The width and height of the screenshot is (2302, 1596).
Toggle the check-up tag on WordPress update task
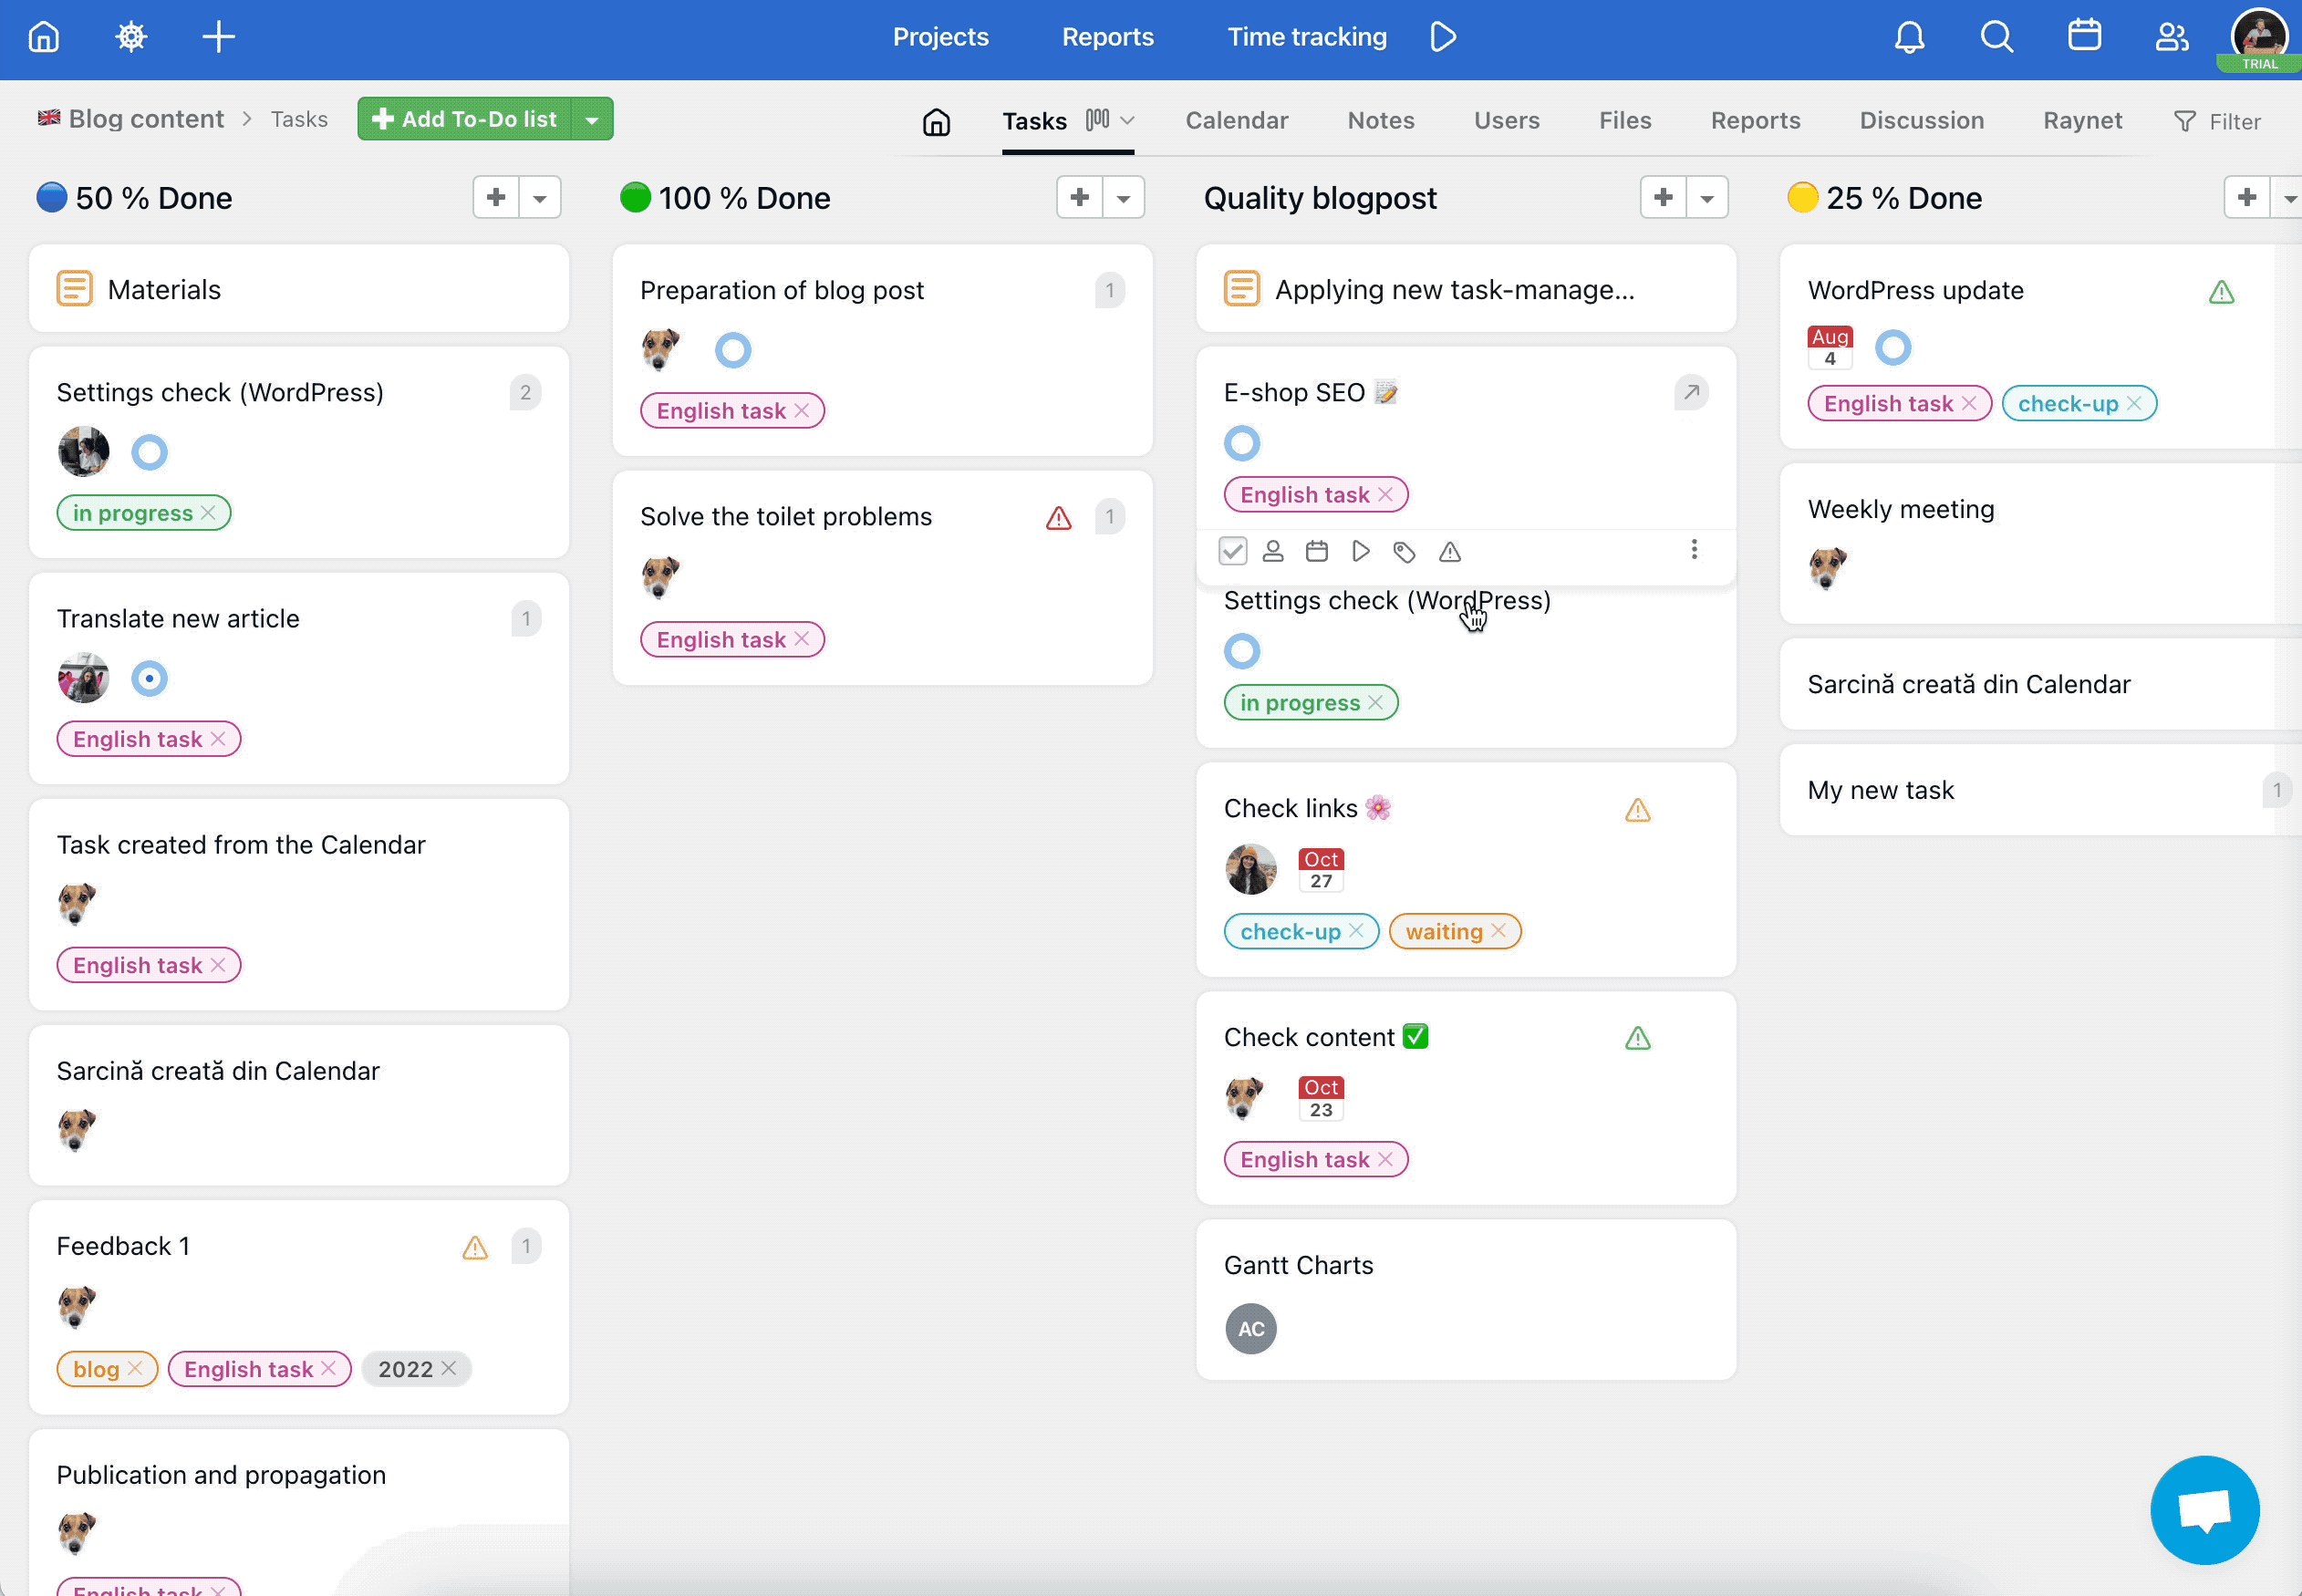2136,404
